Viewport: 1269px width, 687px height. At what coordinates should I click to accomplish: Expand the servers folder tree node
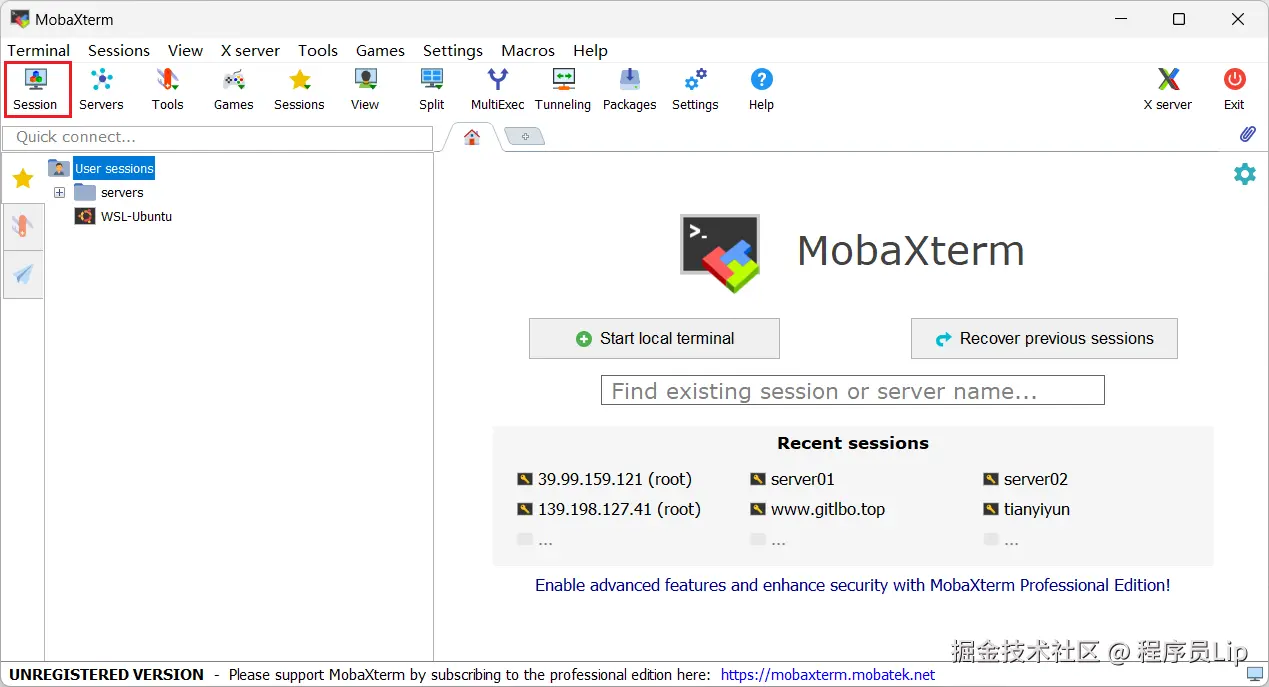(60, 192)
